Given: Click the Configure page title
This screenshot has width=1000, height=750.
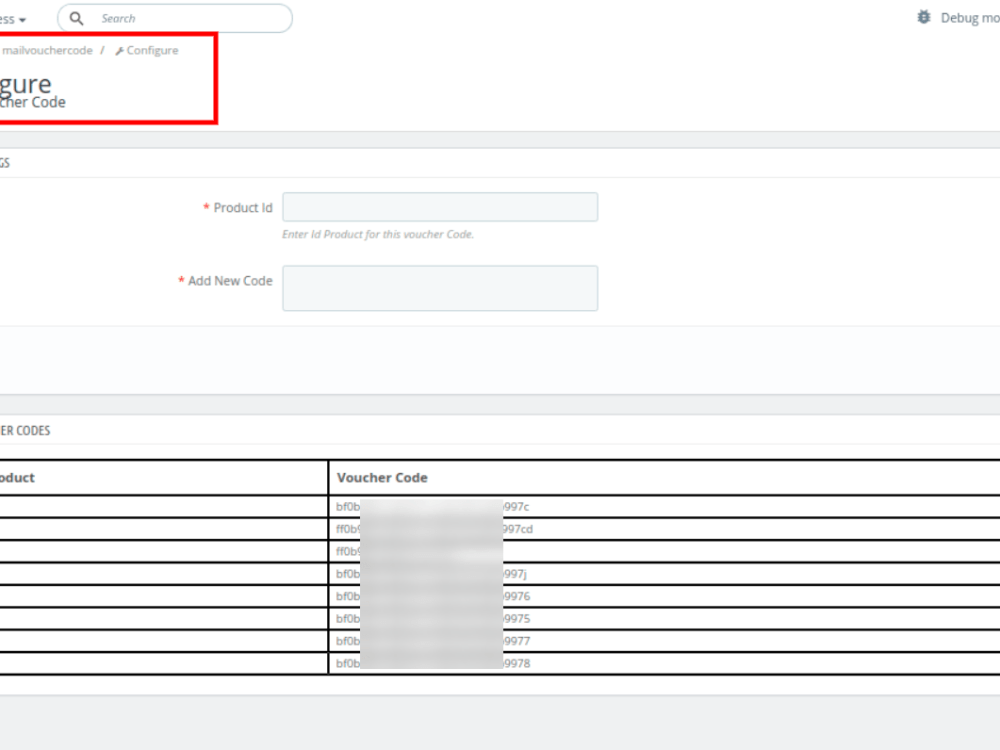Looking at the screenshot, I should [25, 83].
